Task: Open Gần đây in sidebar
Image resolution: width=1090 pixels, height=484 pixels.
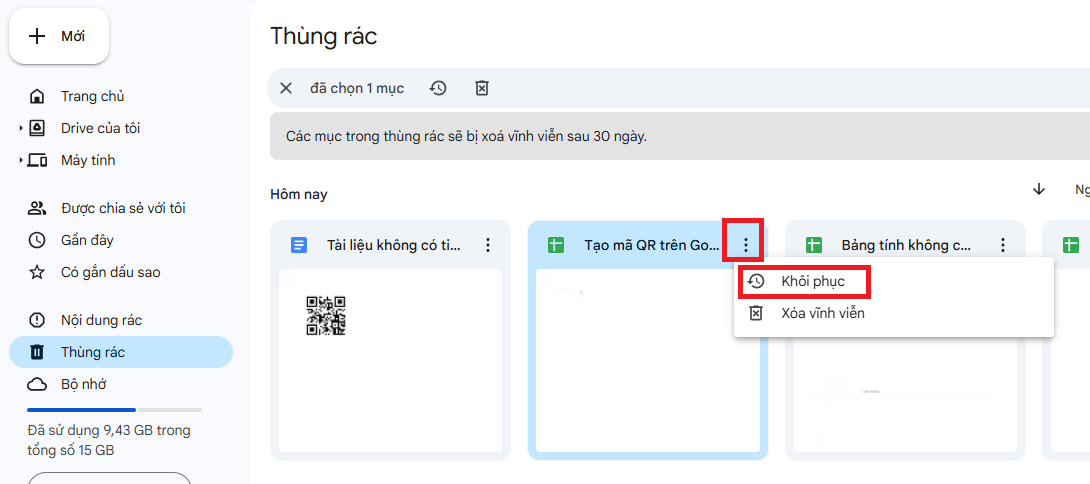Action: click(x=87, y=240)
